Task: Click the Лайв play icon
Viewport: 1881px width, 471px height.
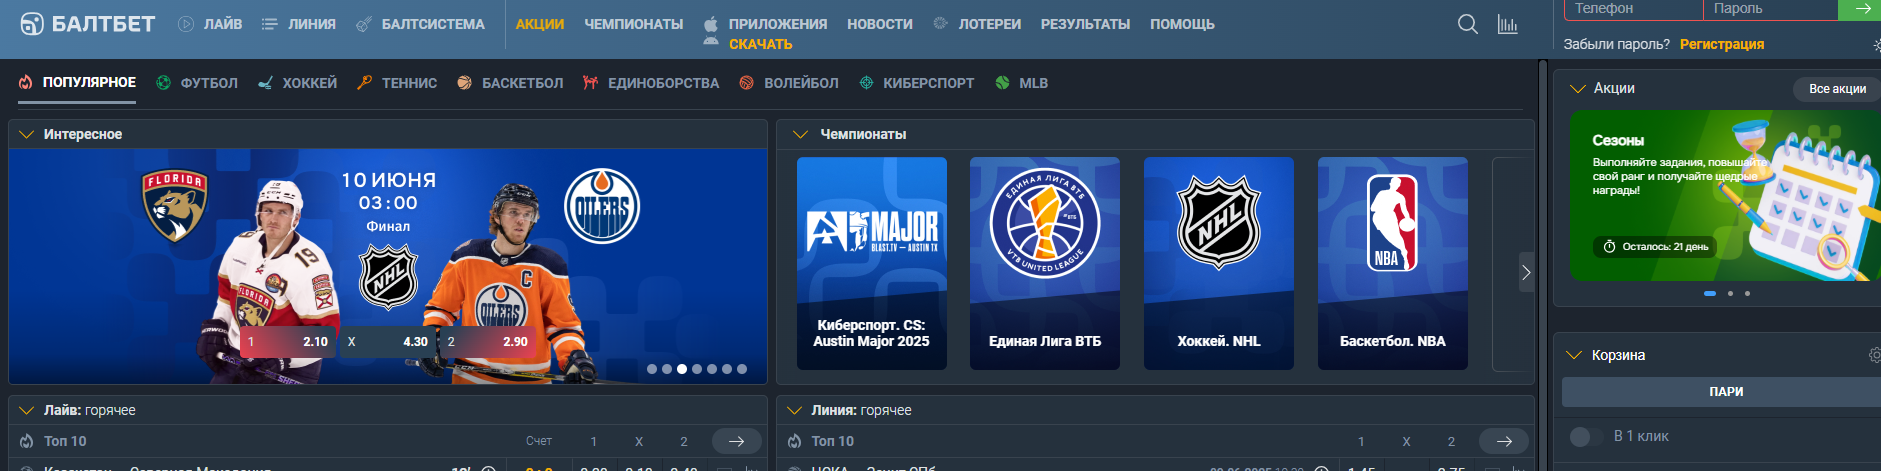Action: (x=186, y=24)
